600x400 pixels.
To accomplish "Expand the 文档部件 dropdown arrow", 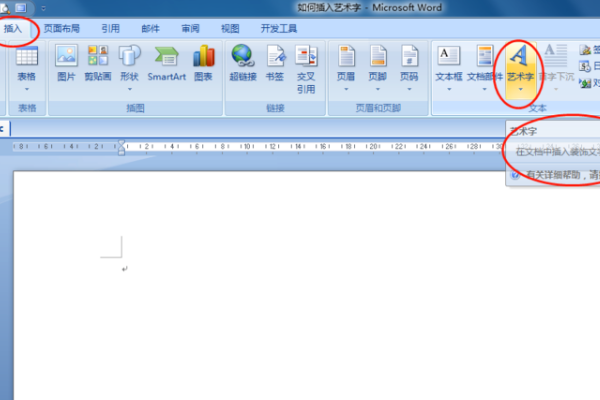I will [484, 89].
